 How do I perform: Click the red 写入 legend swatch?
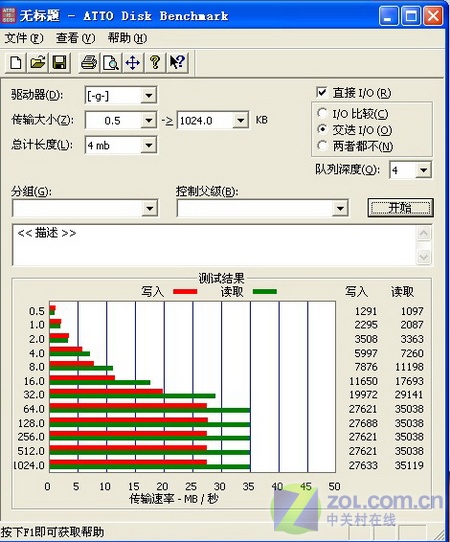click(185, 292)
